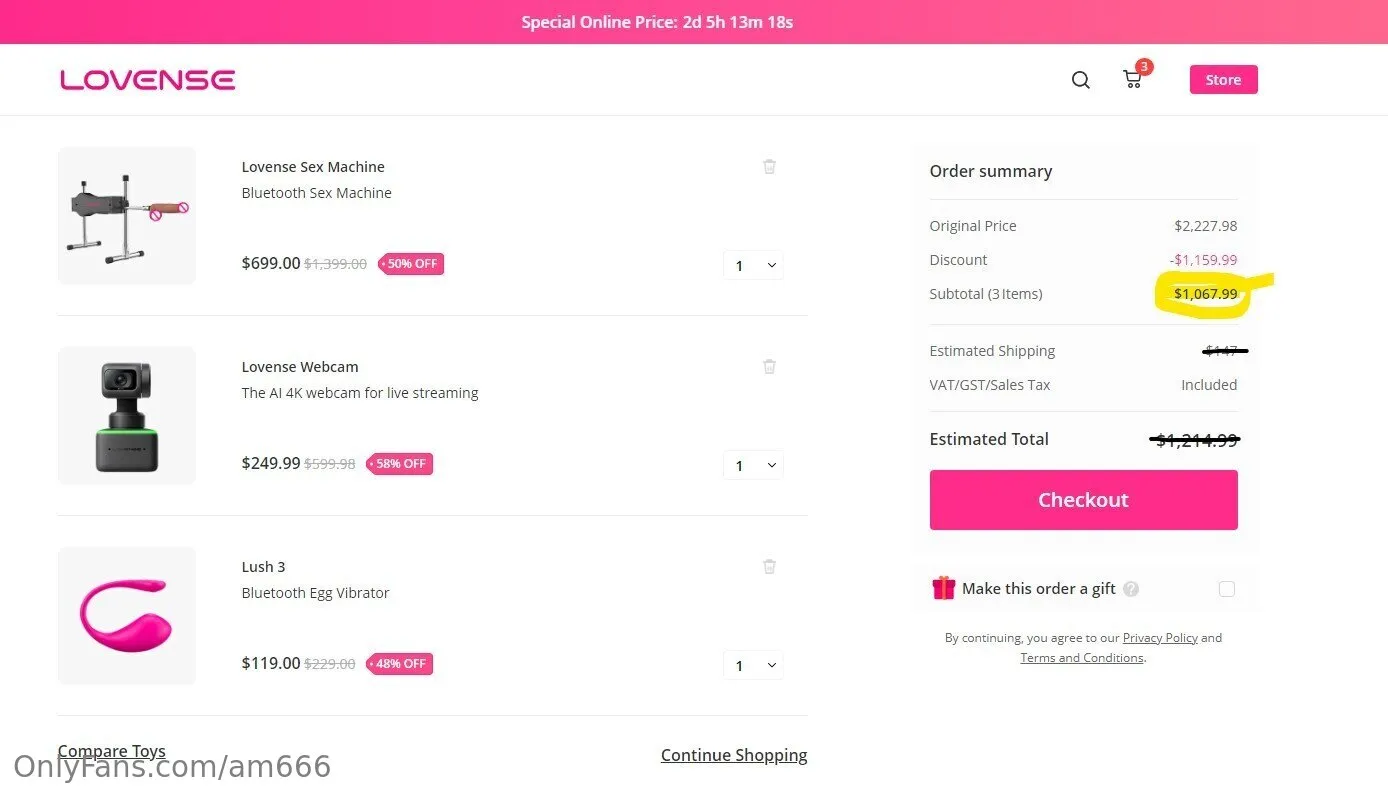The height and width of the screenshot is (797, 1388).
Task: Go to the Store page
Action: tap(1223, 80)
